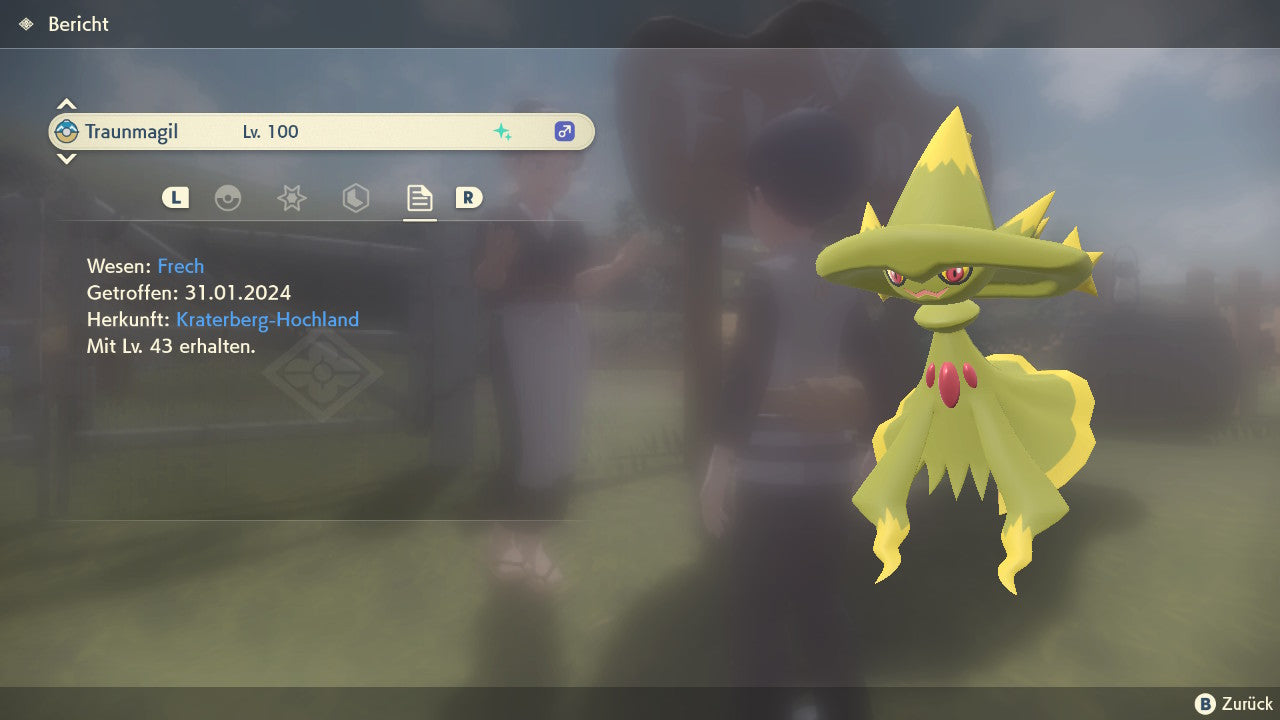Go to next Pokémon with down chevron
Image resolution: width=1280 pixels, height=720 pixels.
tap(66, 159)
